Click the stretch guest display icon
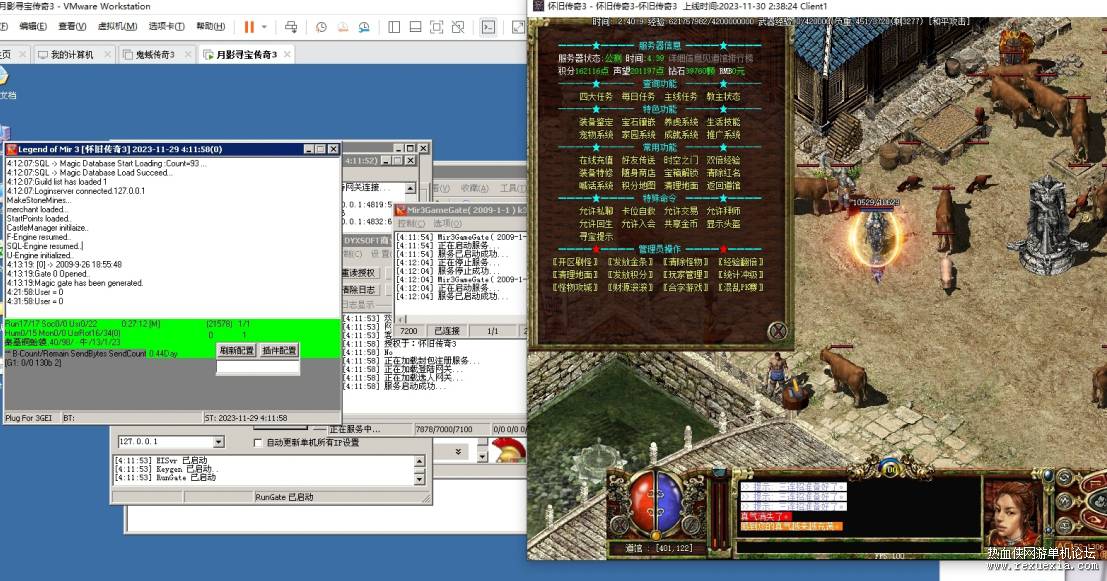 [518, 27]
